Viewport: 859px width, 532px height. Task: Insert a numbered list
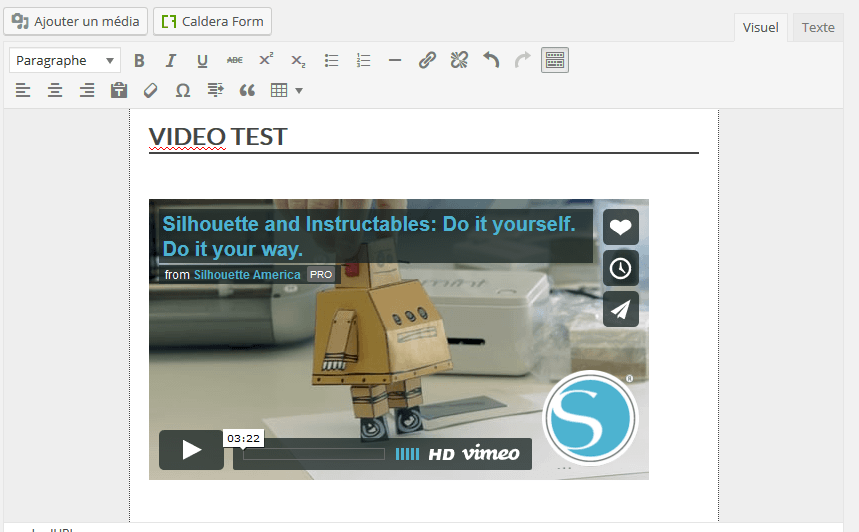tap(363, 60)
